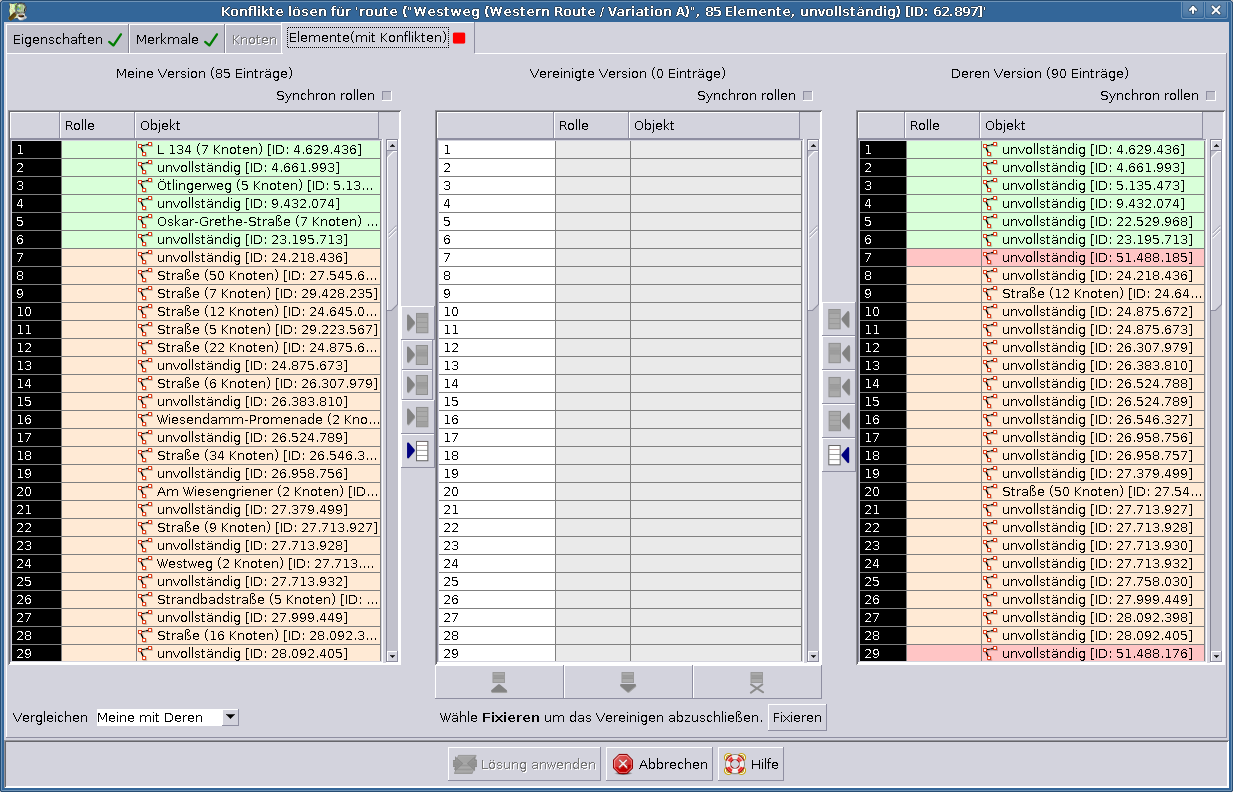Click the lifebuoy Hilfe icon
The height and width of the screenshot is (792, 1233).
click(x=734, y=764)
